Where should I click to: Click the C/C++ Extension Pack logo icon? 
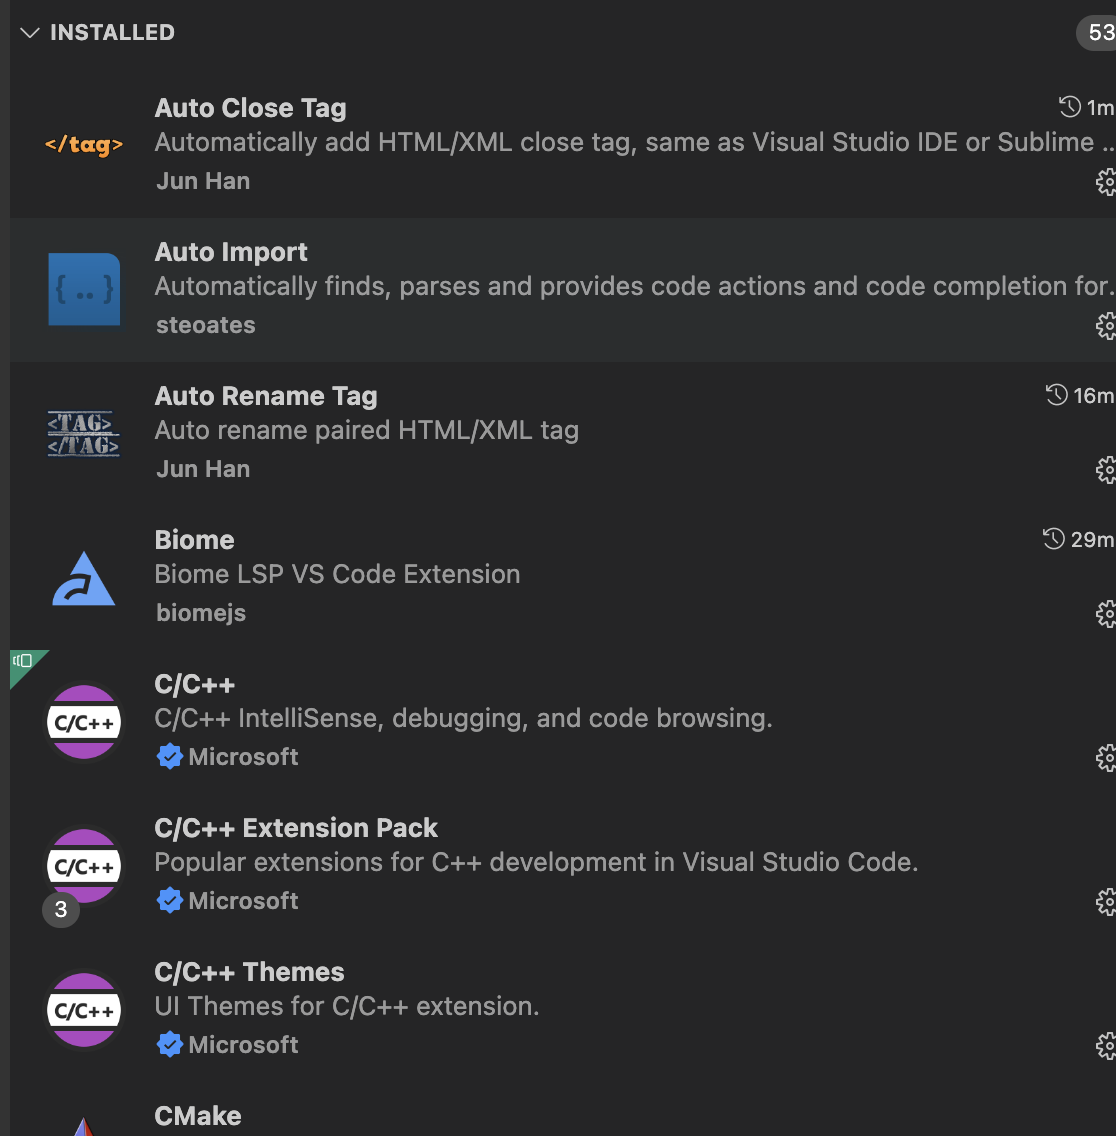84,866
